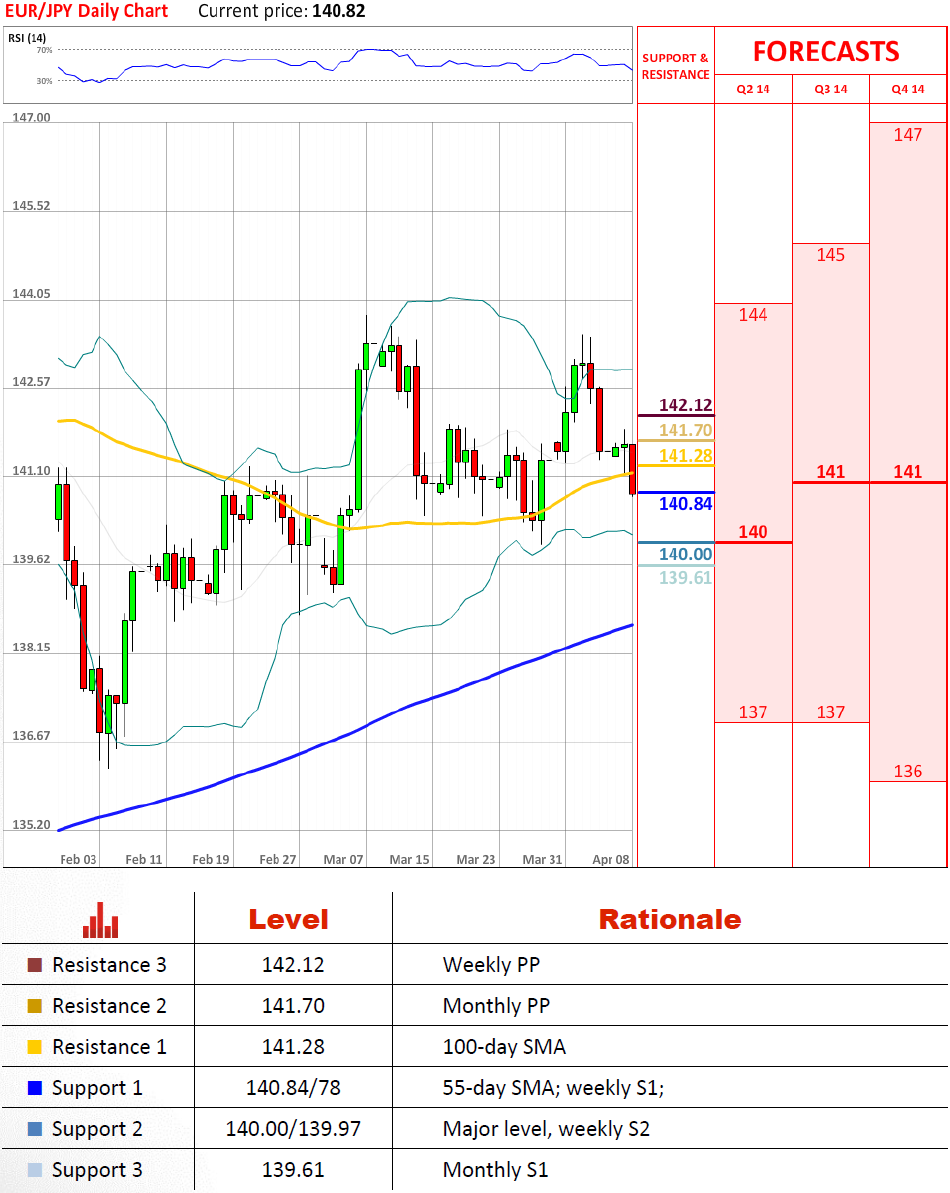Click the red bar chart icon

pos(100,920)
